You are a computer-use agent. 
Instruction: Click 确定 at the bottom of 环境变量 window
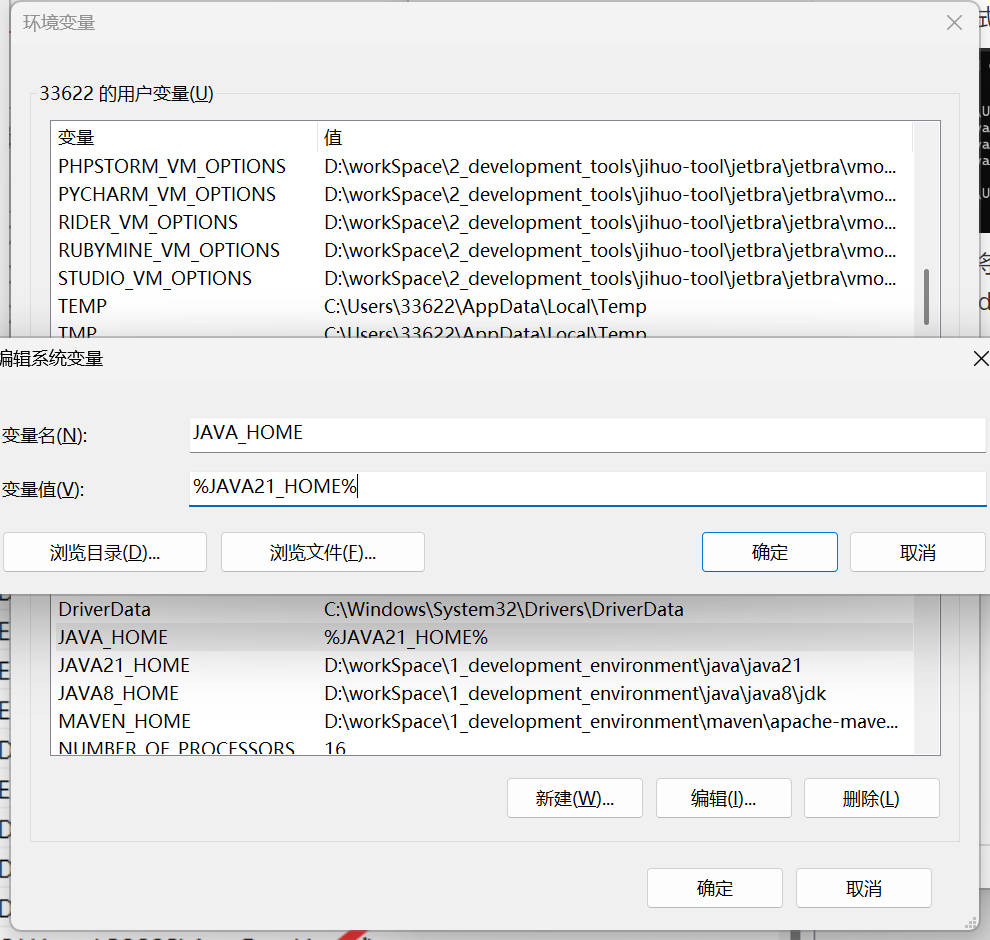coord(714,888)
